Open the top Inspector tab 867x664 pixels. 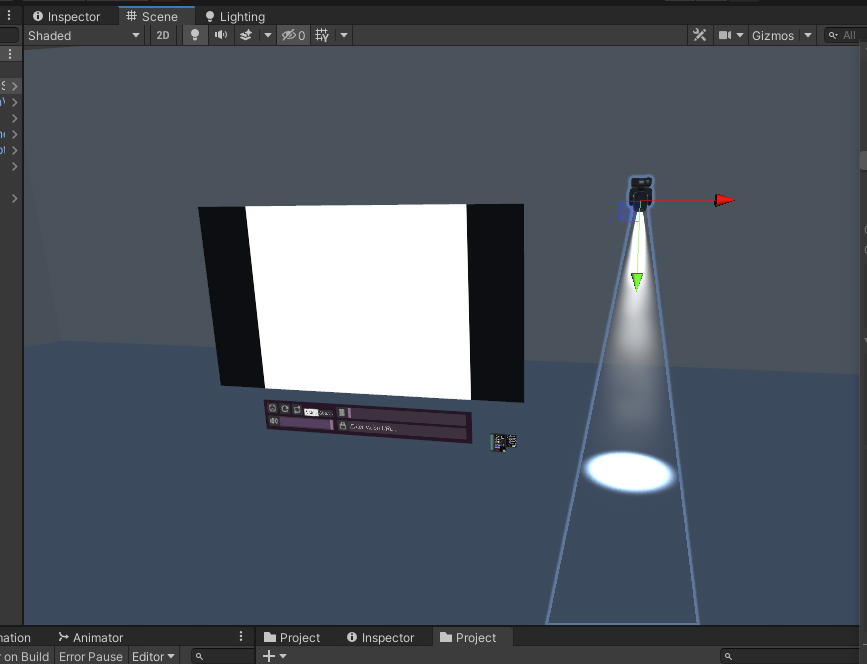tap(66, 17)
